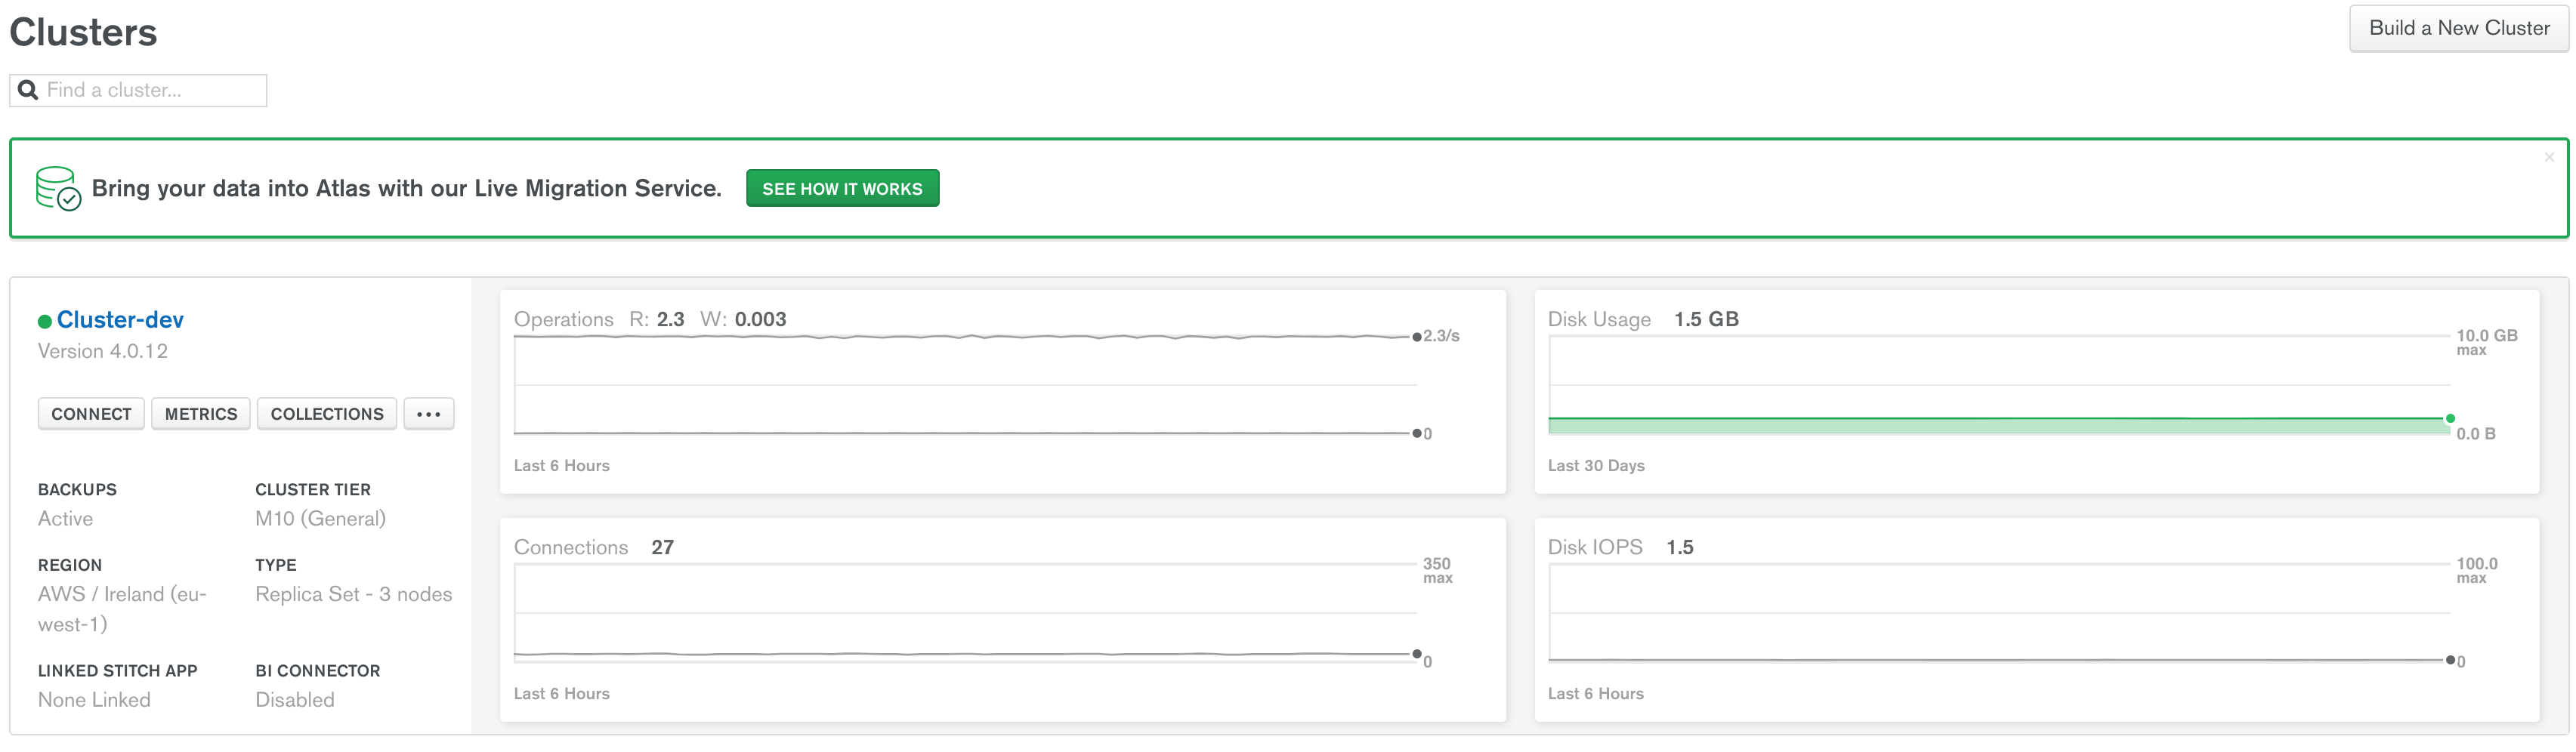Open the Disk IOPS chart
Image resolution: width=2576 pixels, height=752 pixels.
click(x=2037, y=620)
